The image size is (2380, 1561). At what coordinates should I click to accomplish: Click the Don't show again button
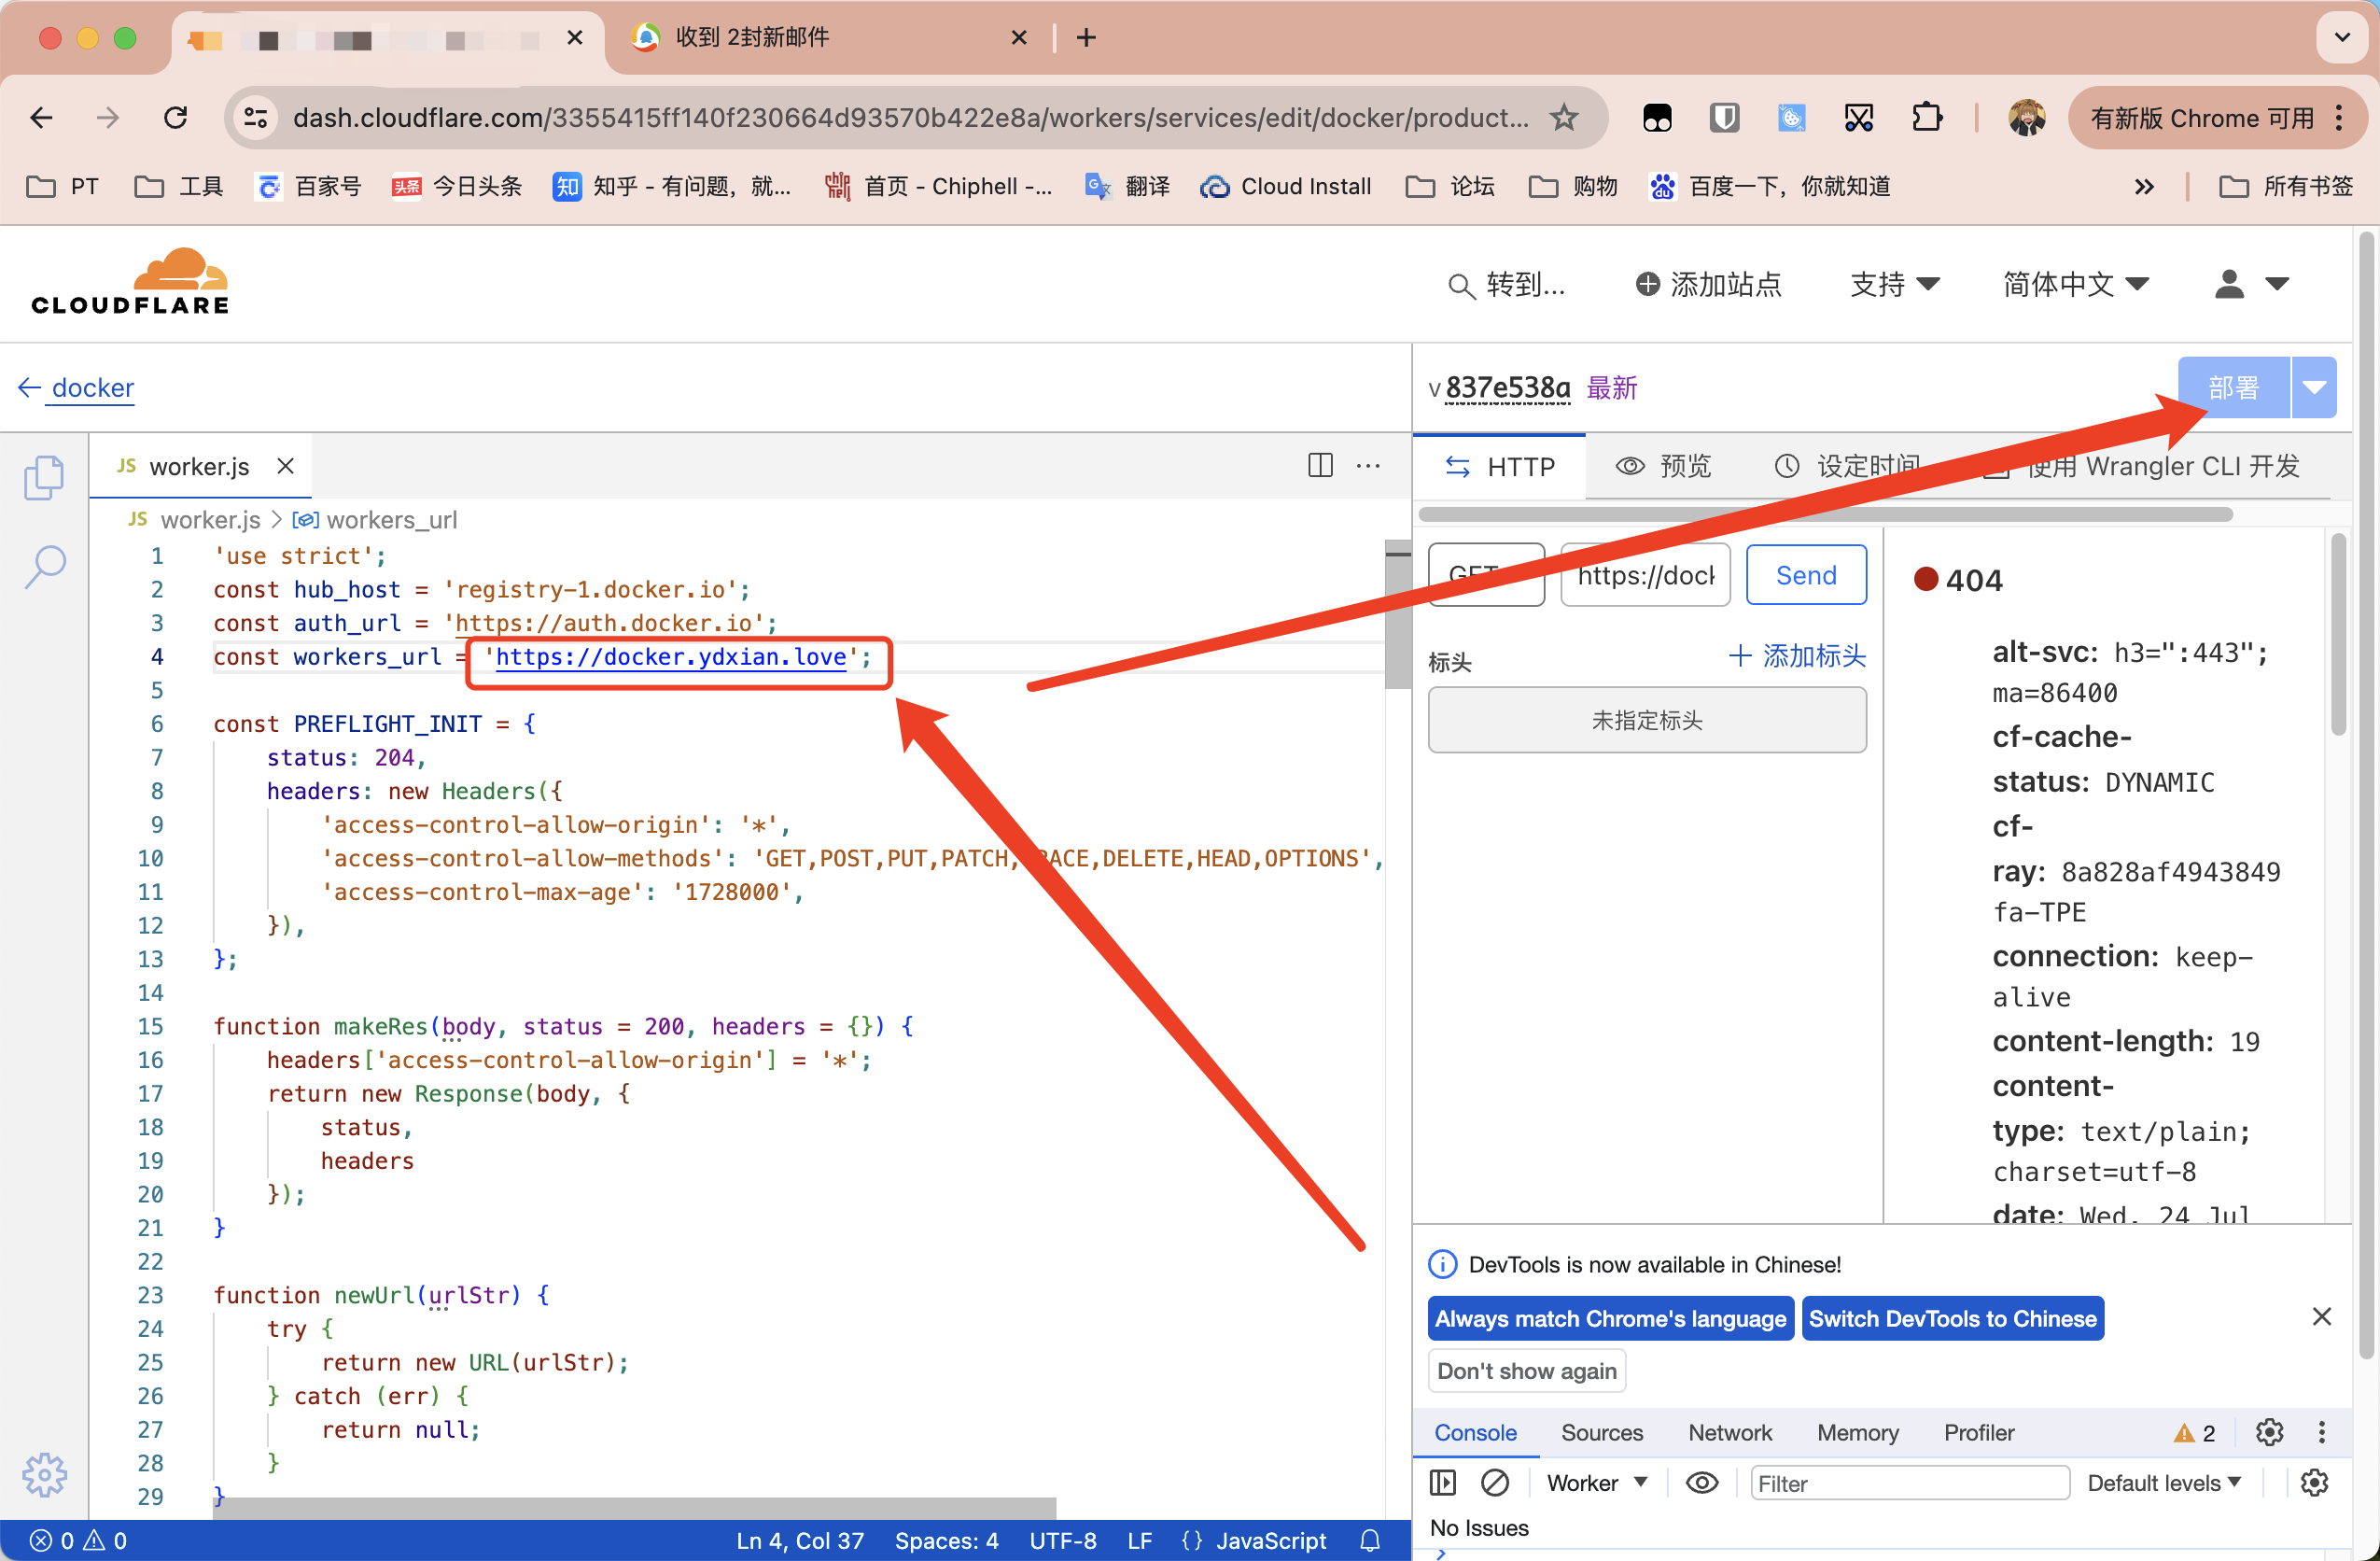[x=1527, y=1370]
